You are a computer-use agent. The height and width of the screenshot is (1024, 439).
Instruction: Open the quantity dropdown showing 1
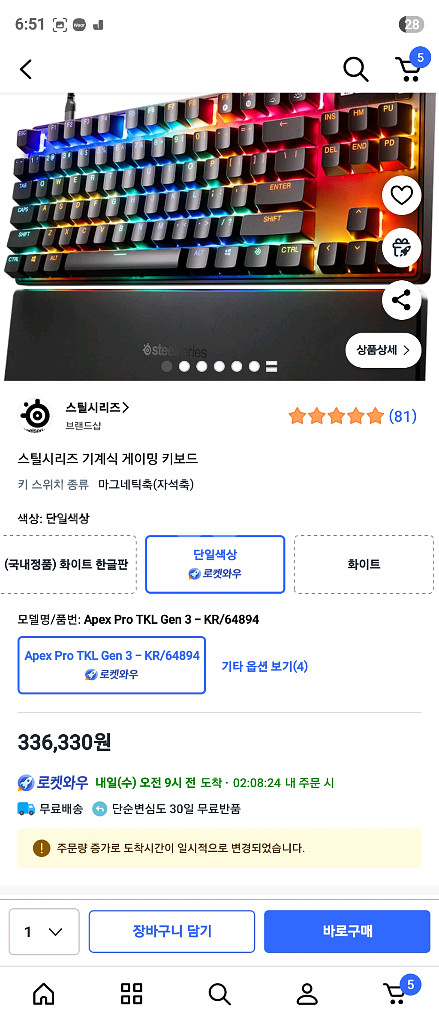pyautogui.click(x=44, y=932)
